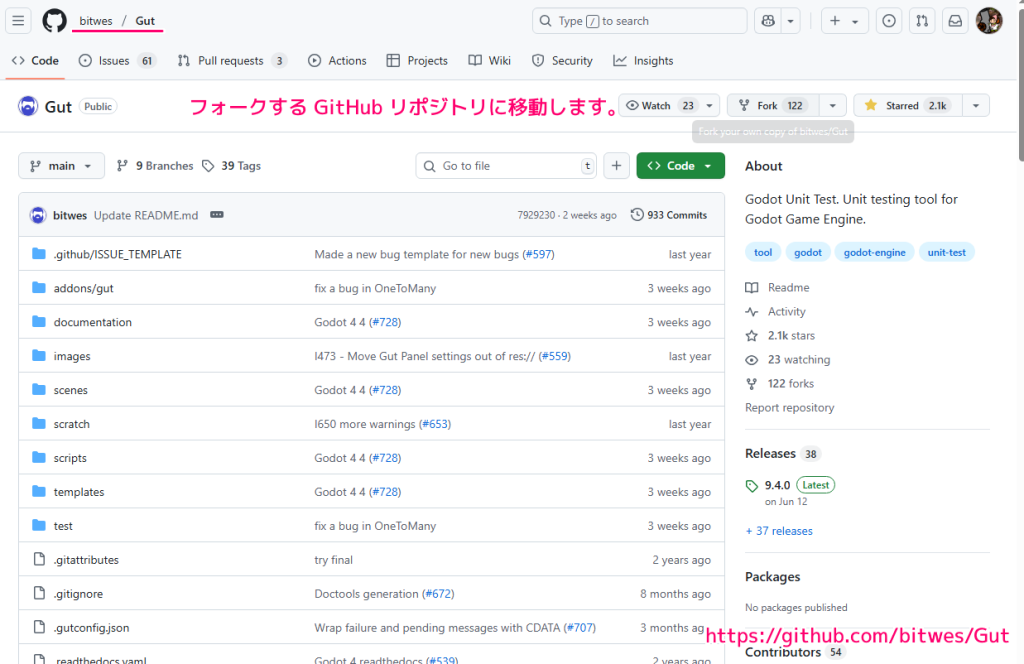Open the addons/gut folder
The image size is (1024, 664).
[x=84, y=288]
